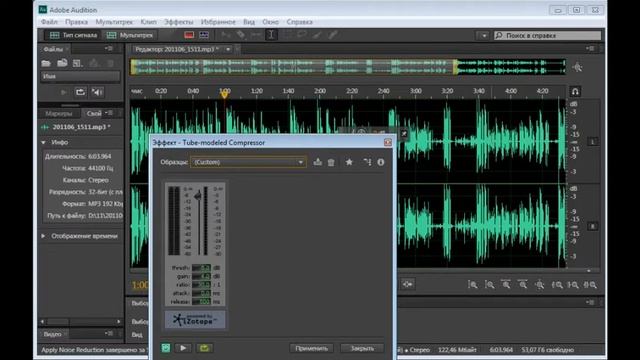Click the Import File icon in Files panel
640x360 pixels.
tap(62, 63)
